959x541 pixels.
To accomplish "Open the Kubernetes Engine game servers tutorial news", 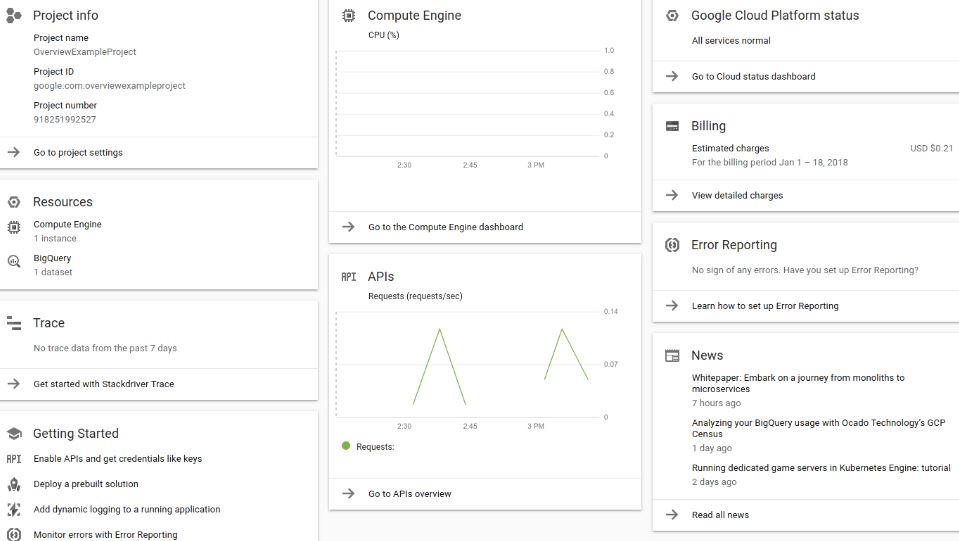I will click(x=821, y=468).
